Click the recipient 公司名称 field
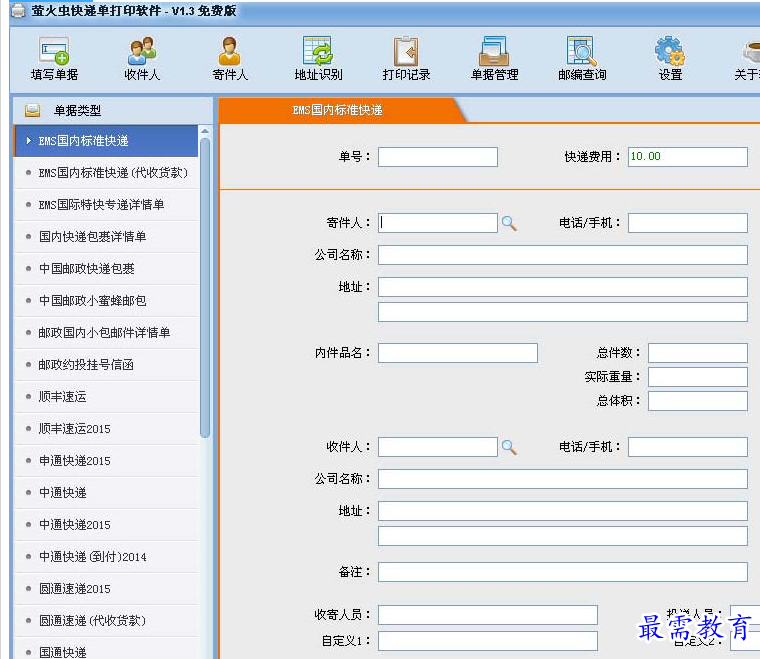Image resolution: width=760 pixels, height=659 pixels. click(563, 479)
